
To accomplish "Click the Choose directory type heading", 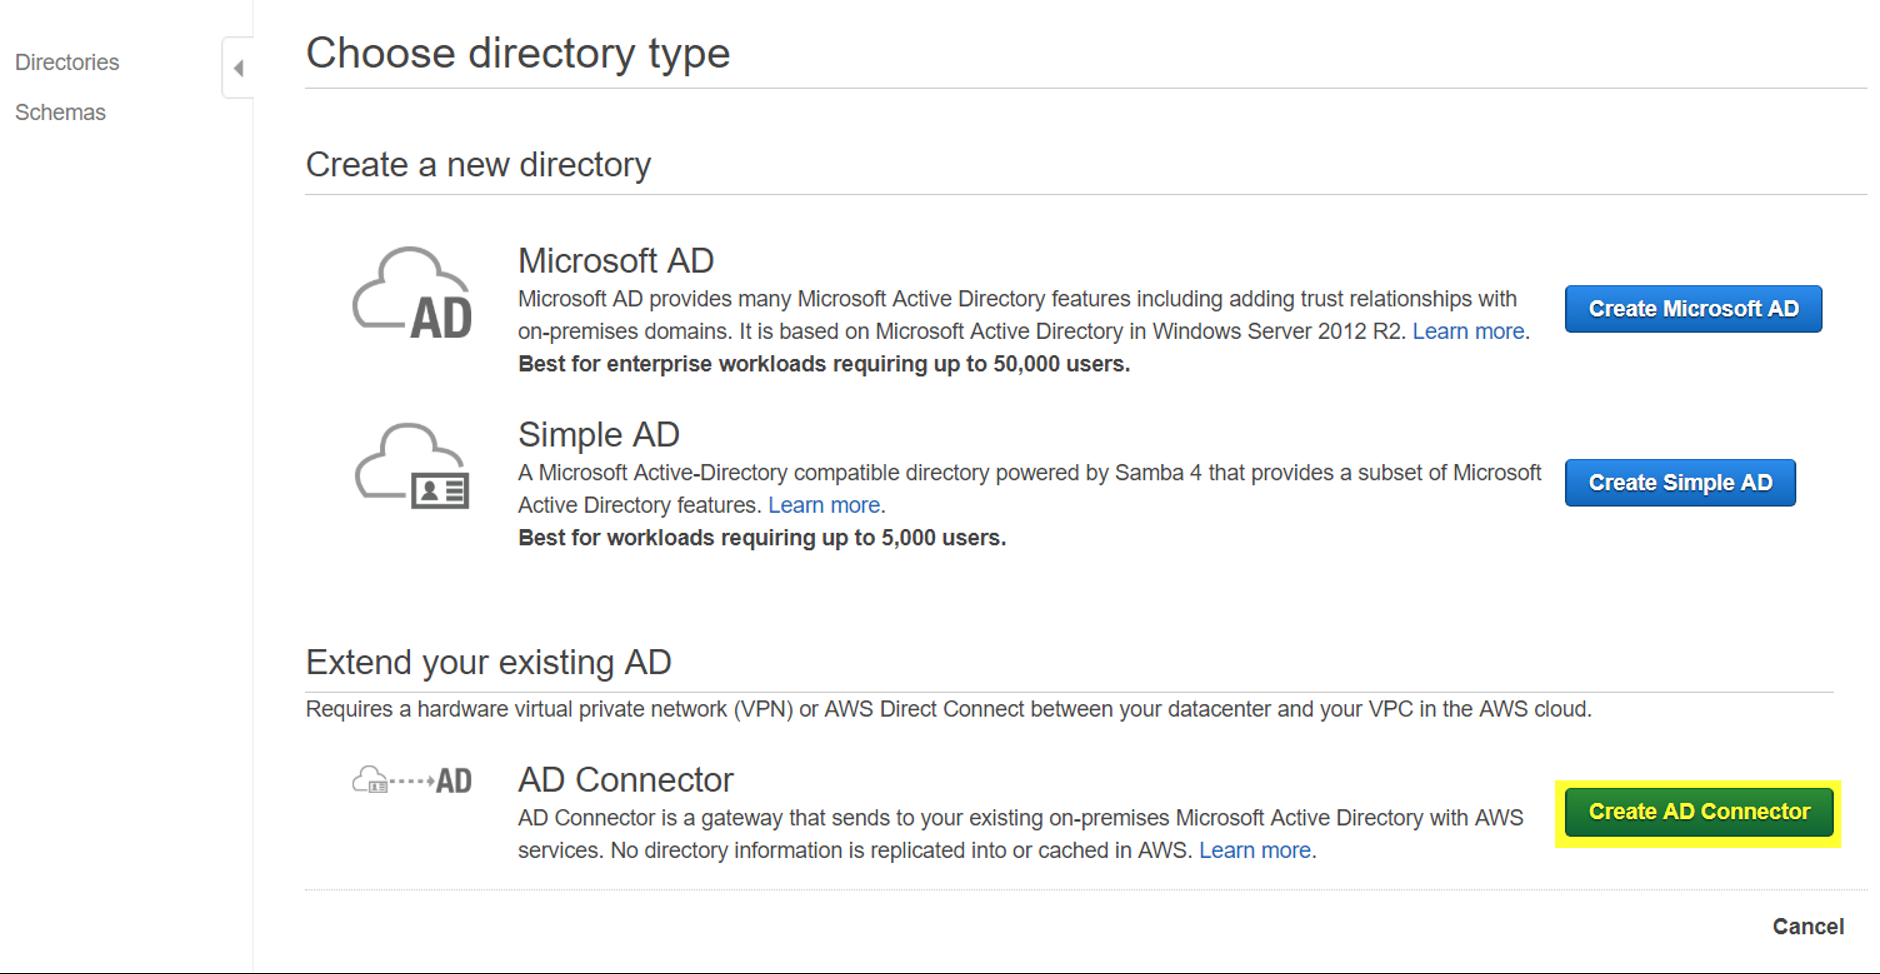I will pos(518,52).
